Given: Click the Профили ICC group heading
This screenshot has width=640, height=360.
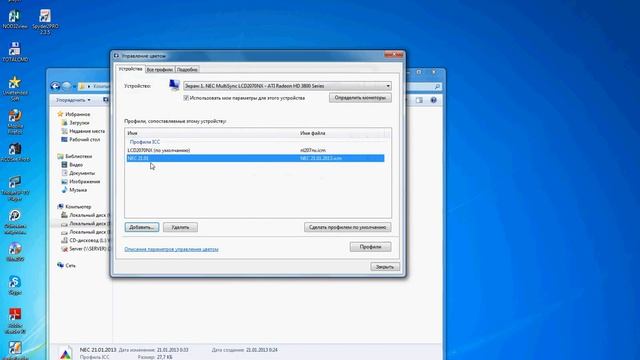Looking at the screenshot, I should [144, 142].
